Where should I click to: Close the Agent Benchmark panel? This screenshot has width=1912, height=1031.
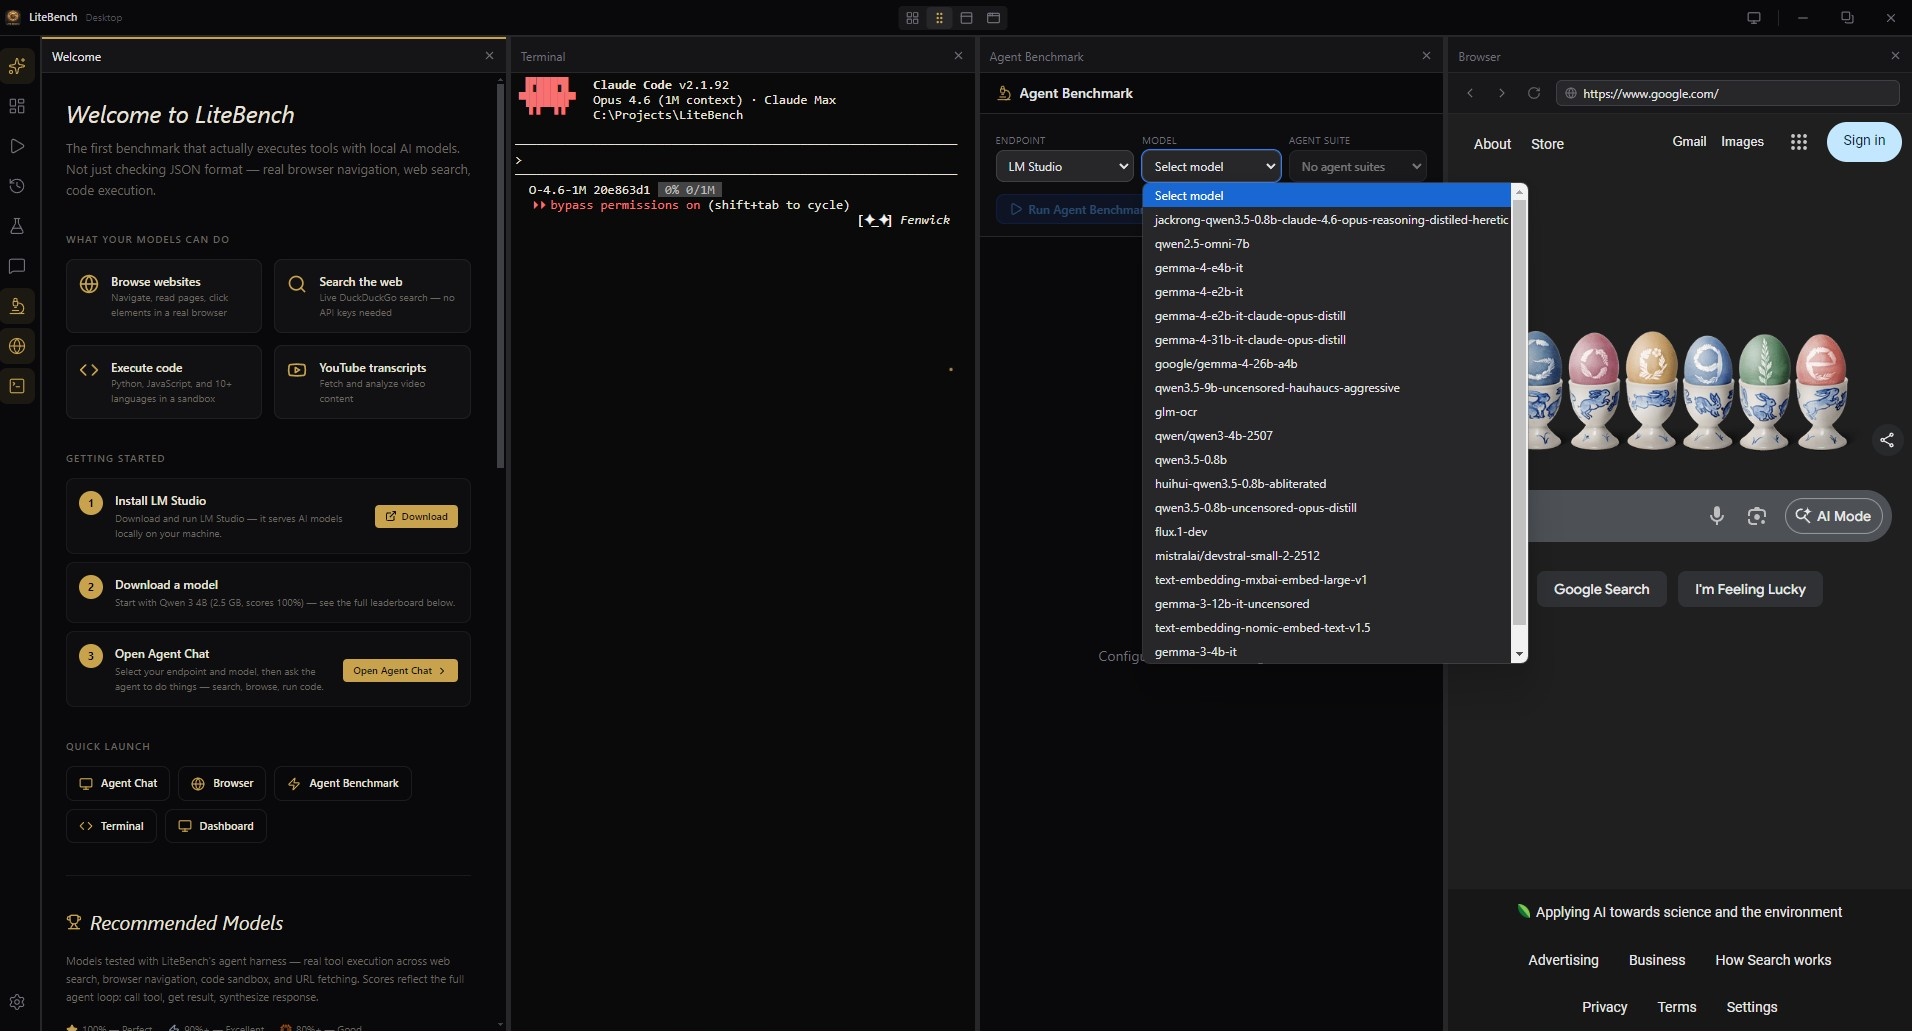point(1426,56)
